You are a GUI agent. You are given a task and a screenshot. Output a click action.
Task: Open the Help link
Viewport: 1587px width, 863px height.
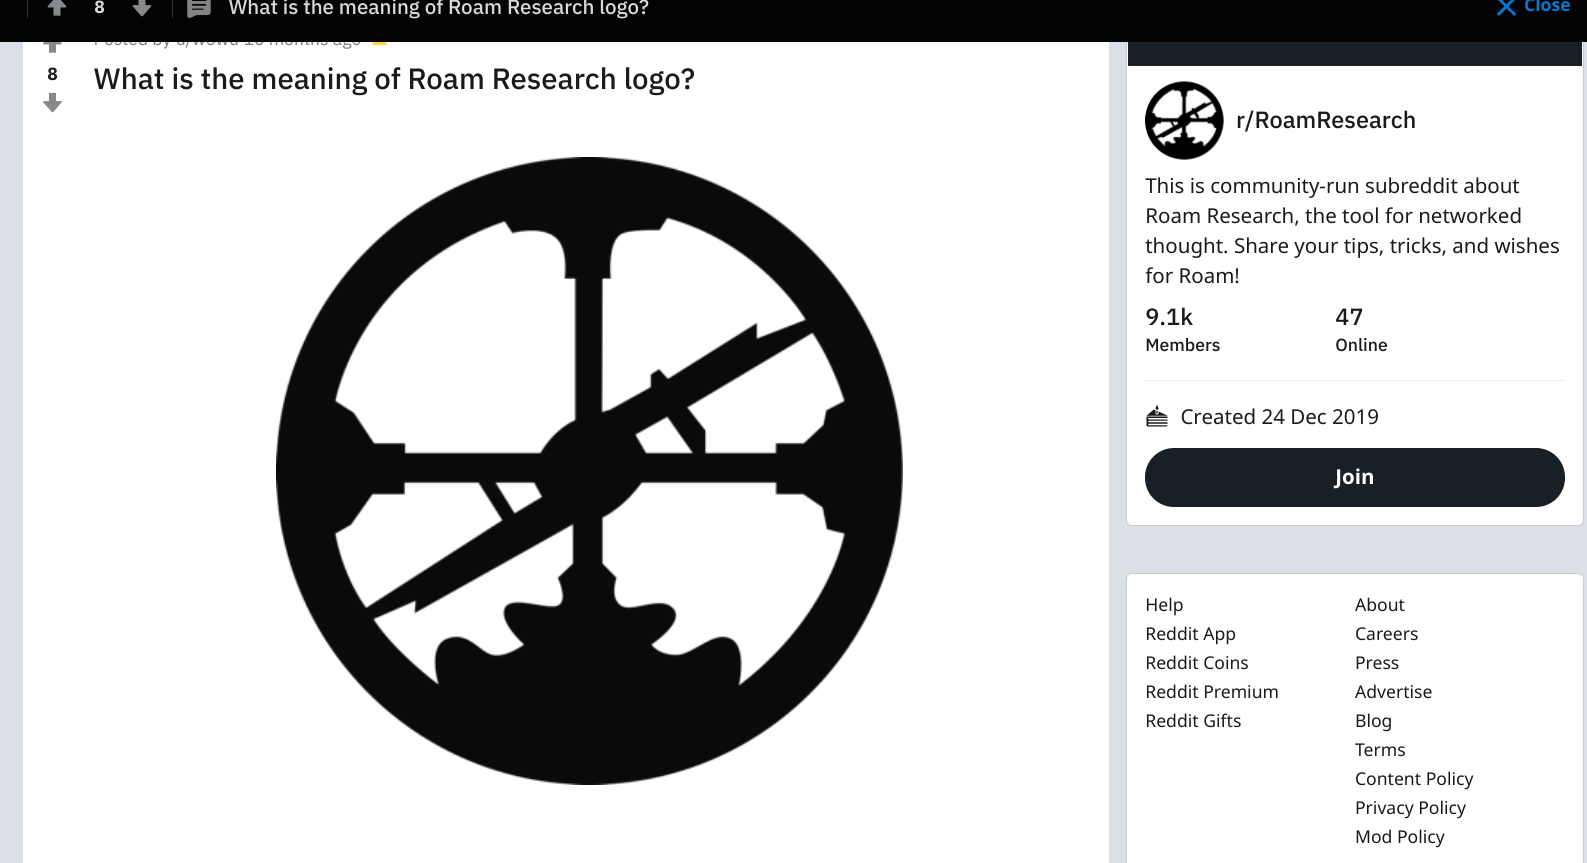1164,605
